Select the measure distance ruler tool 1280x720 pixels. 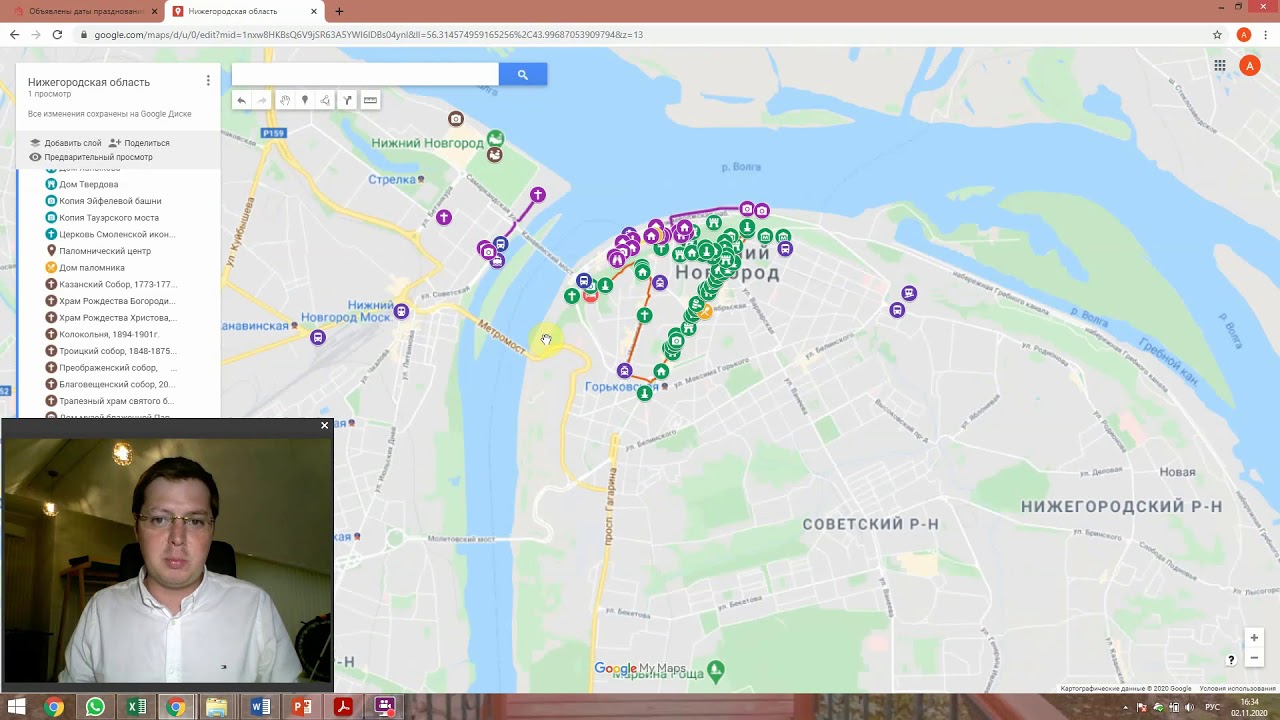point(370,100)
